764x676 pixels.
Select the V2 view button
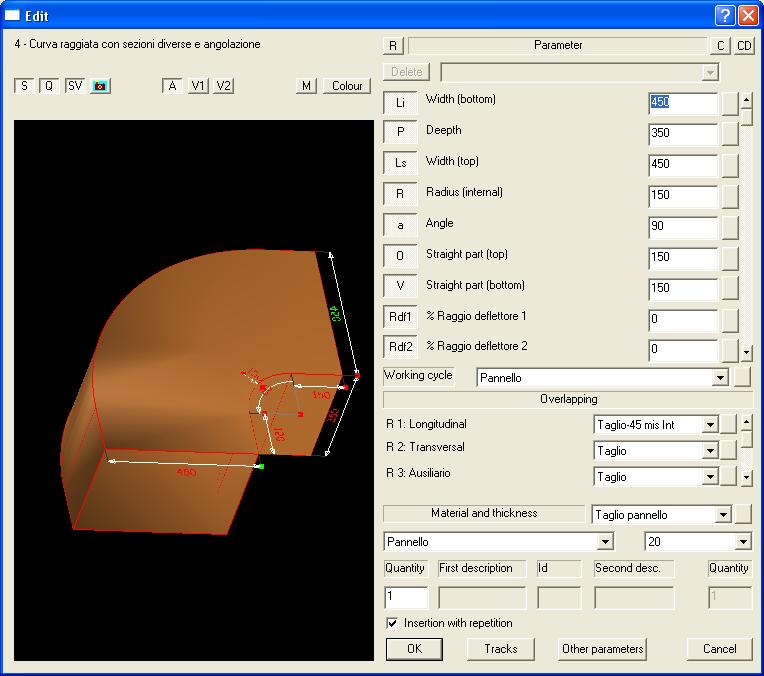pos(224,86)
